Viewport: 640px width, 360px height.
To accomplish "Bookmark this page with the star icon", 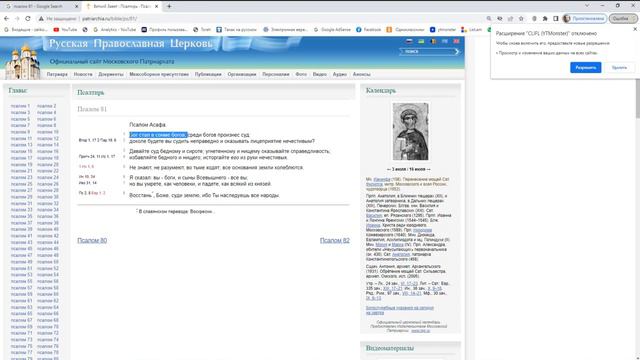I will [x=521, y=18].
